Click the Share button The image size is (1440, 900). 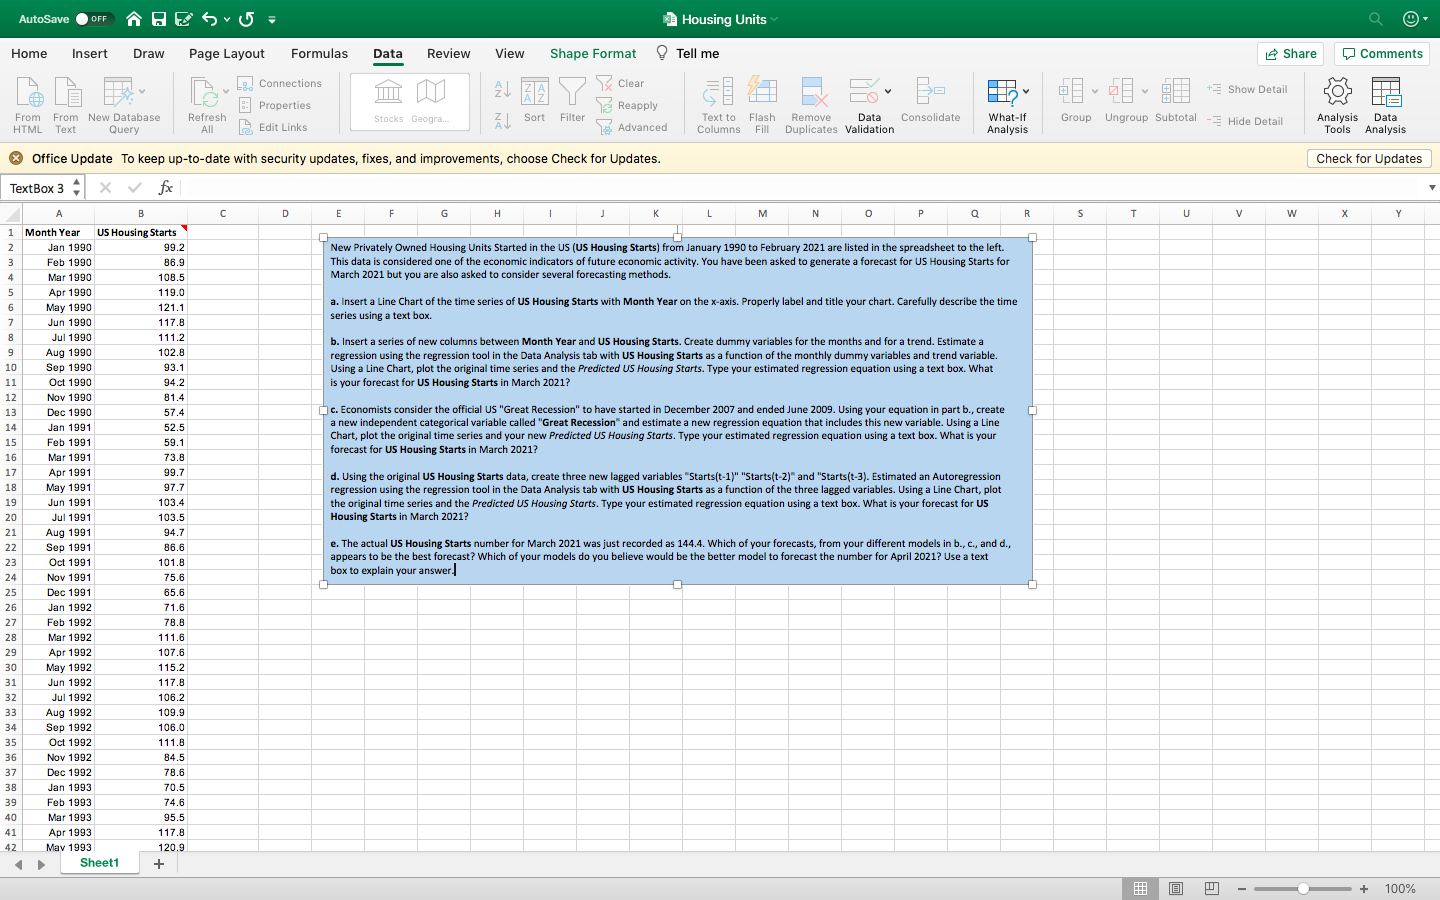pos(1291,54)
